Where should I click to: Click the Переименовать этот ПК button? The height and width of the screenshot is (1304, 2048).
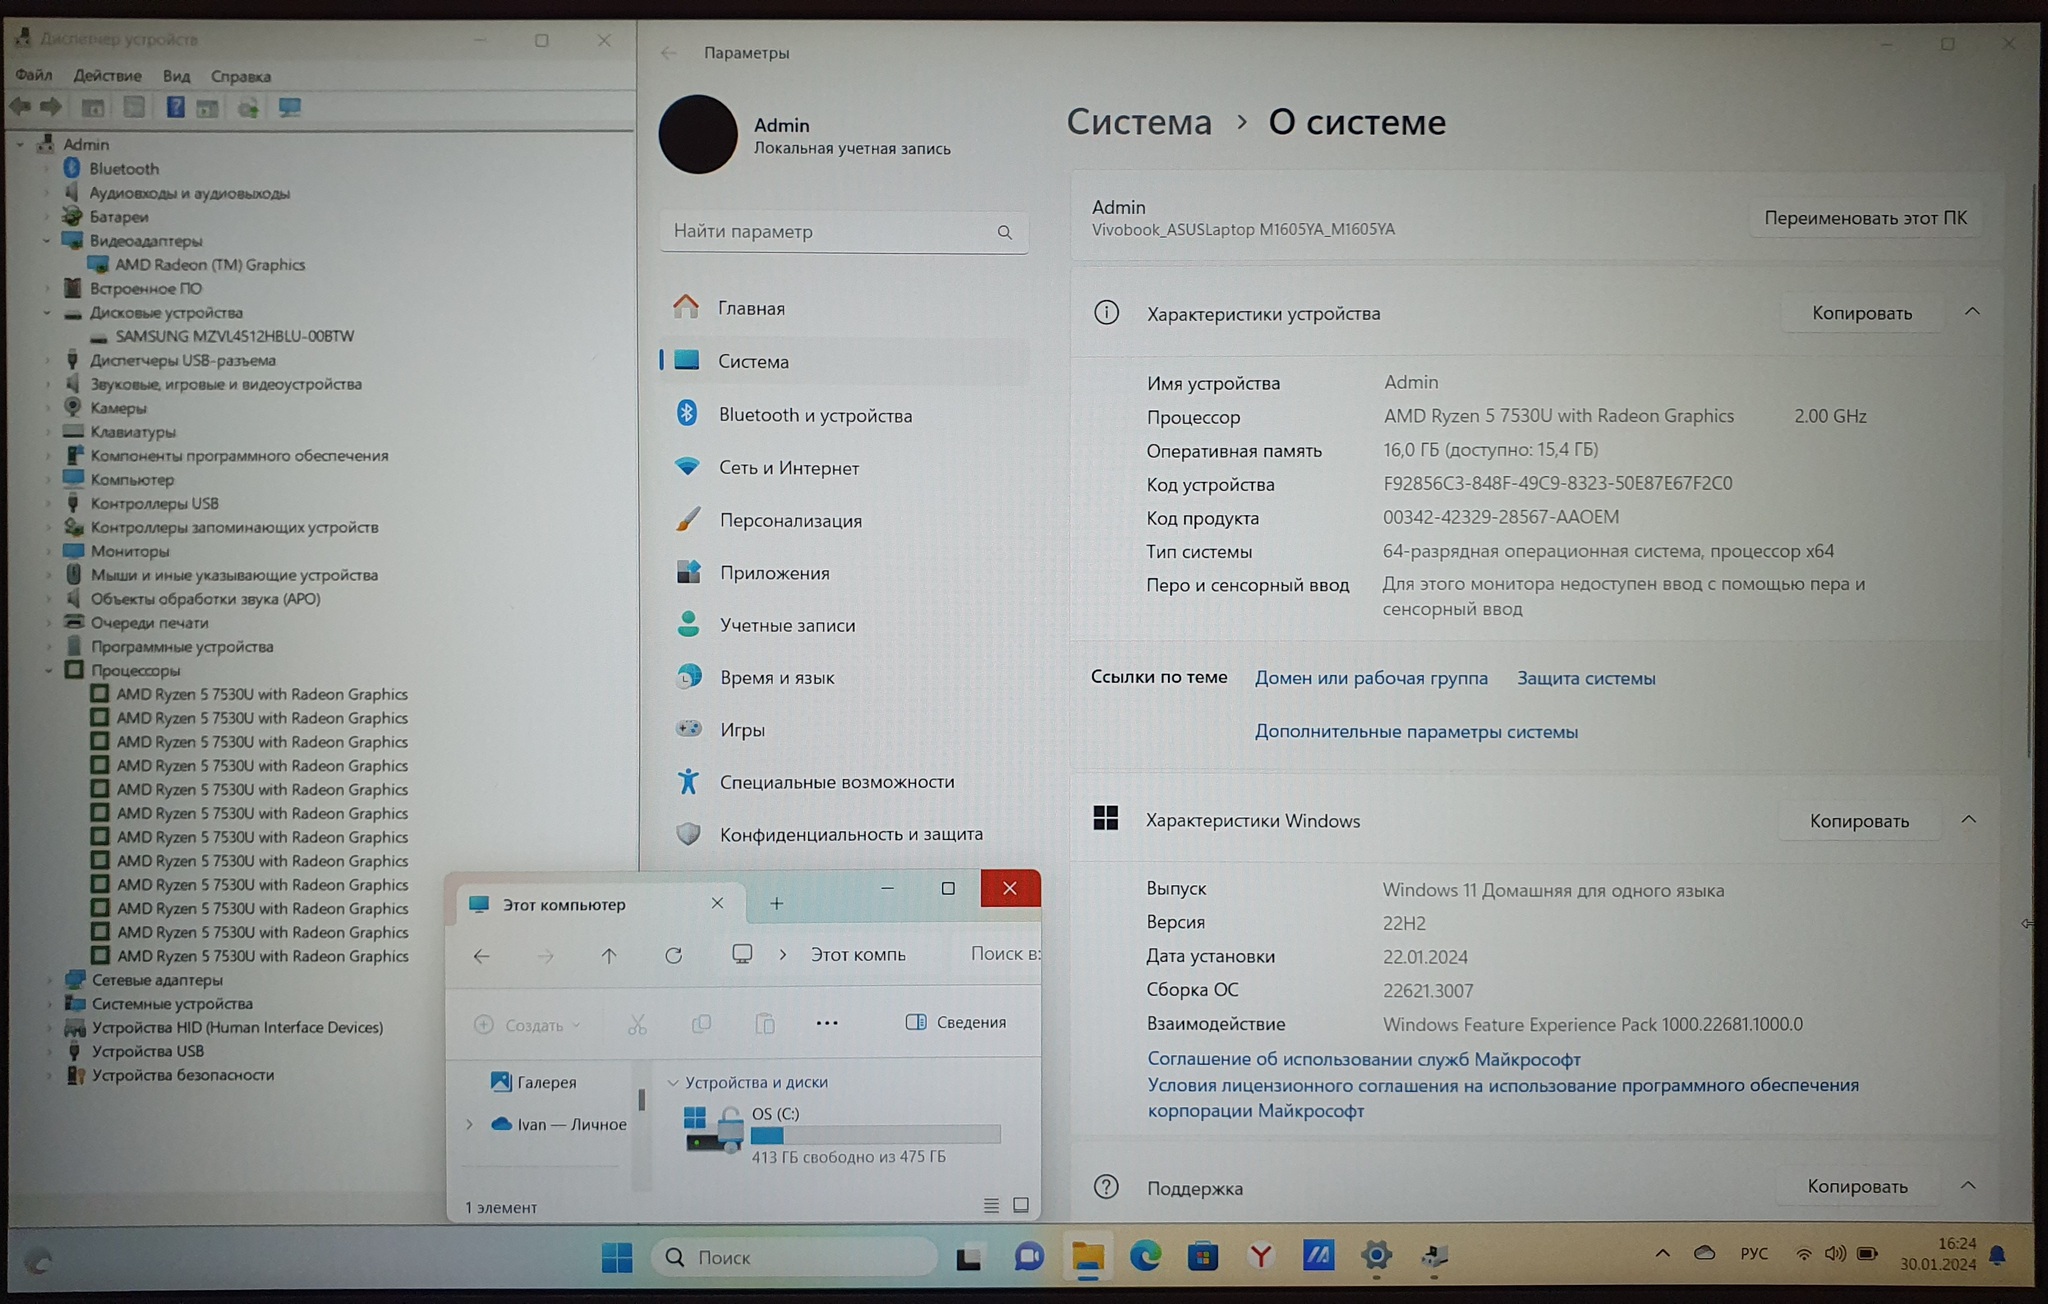coord(1865,218)
